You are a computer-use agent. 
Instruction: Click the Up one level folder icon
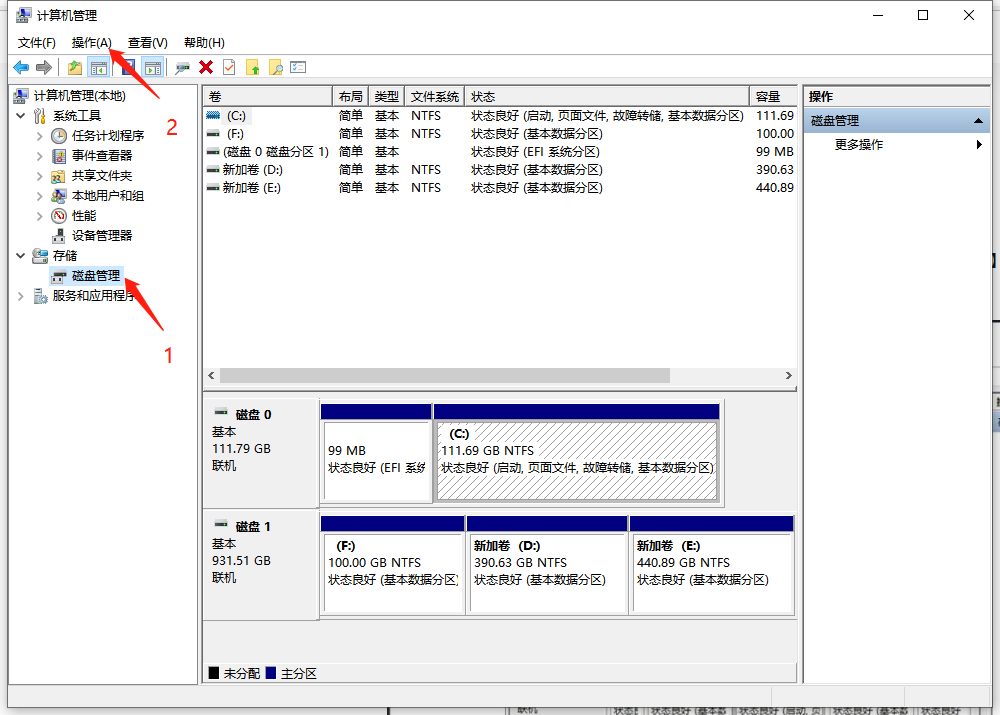pyautogui.click(x=74, y=67)
